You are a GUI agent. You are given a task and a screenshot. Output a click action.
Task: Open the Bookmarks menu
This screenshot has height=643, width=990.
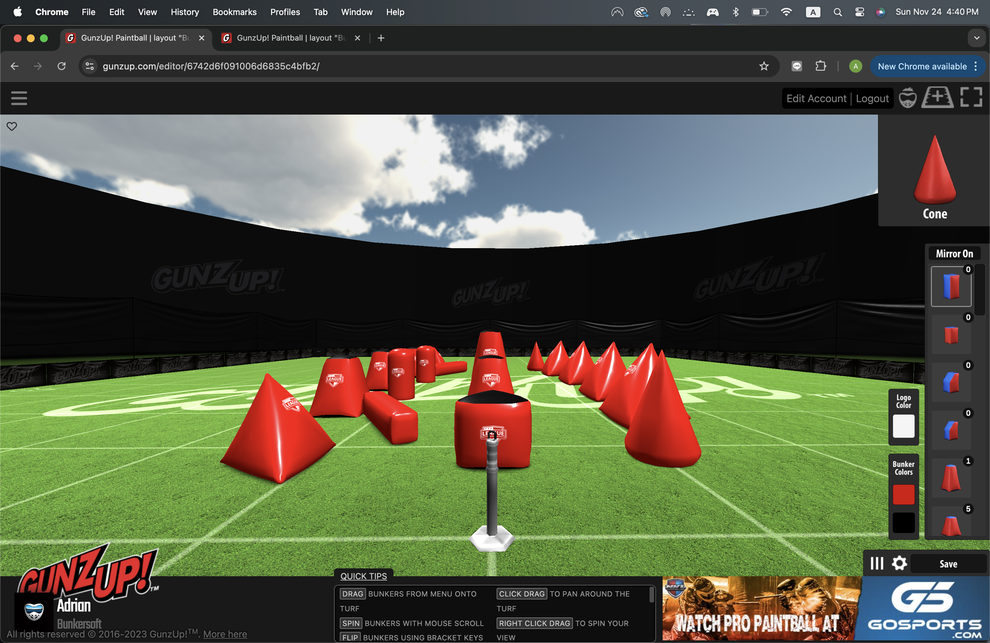click(x=234, y=12)
